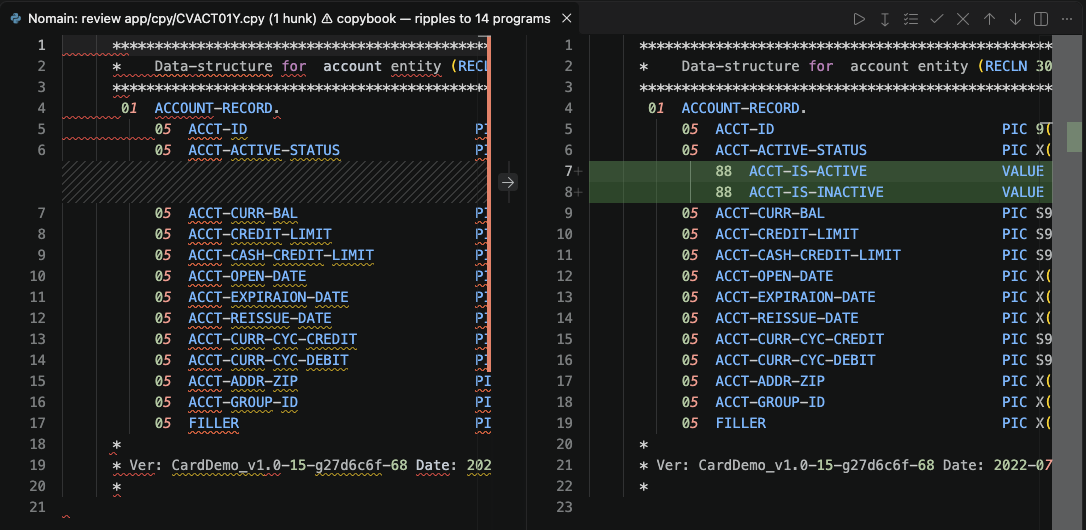Click ACCT-REISSUE-DATE in the left pane
Screen dimensions: 1086x530
260,319
